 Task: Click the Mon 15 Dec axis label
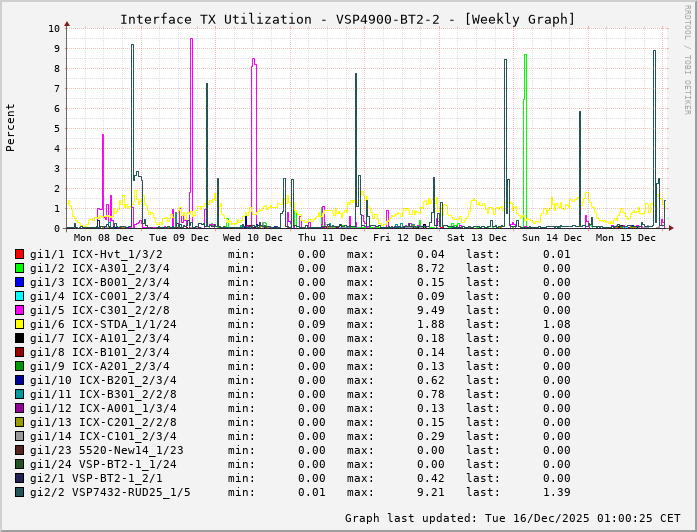625,238
